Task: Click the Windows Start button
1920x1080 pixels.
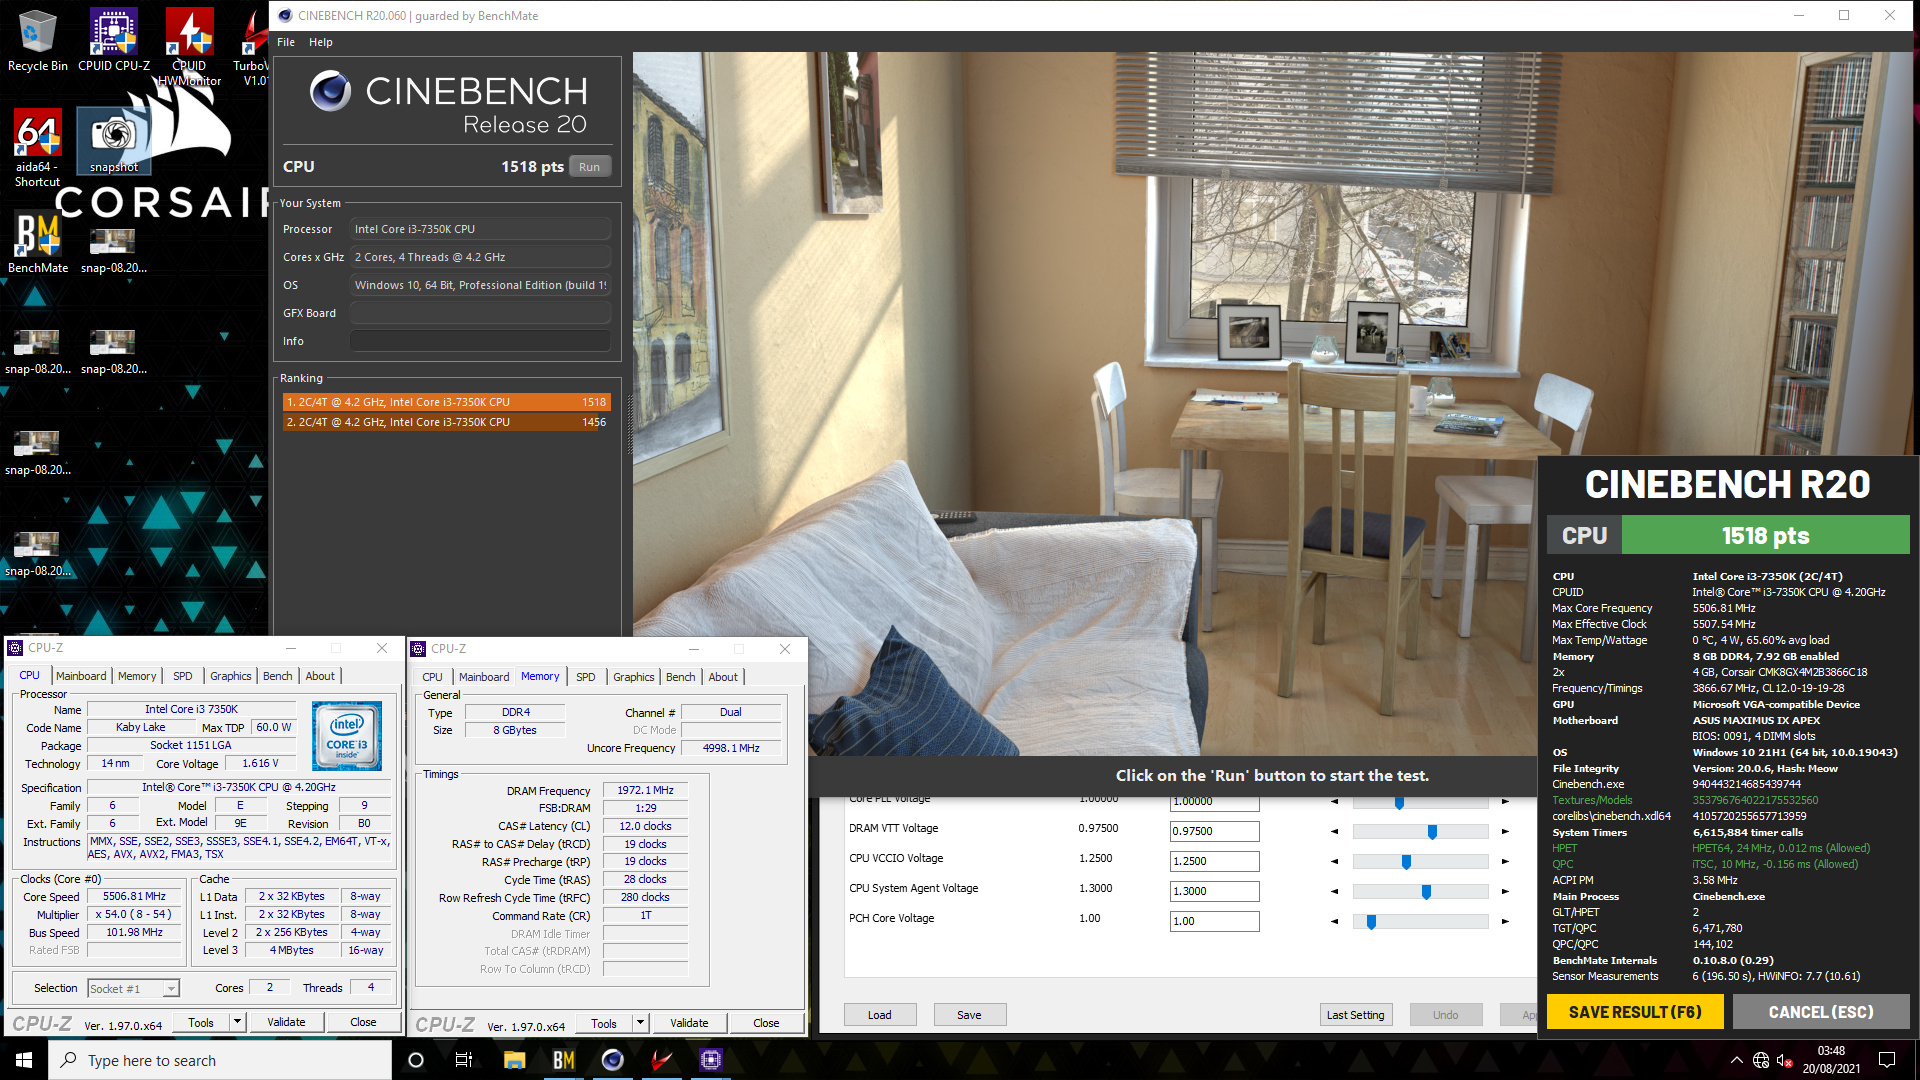Action: click(24, 1060)
